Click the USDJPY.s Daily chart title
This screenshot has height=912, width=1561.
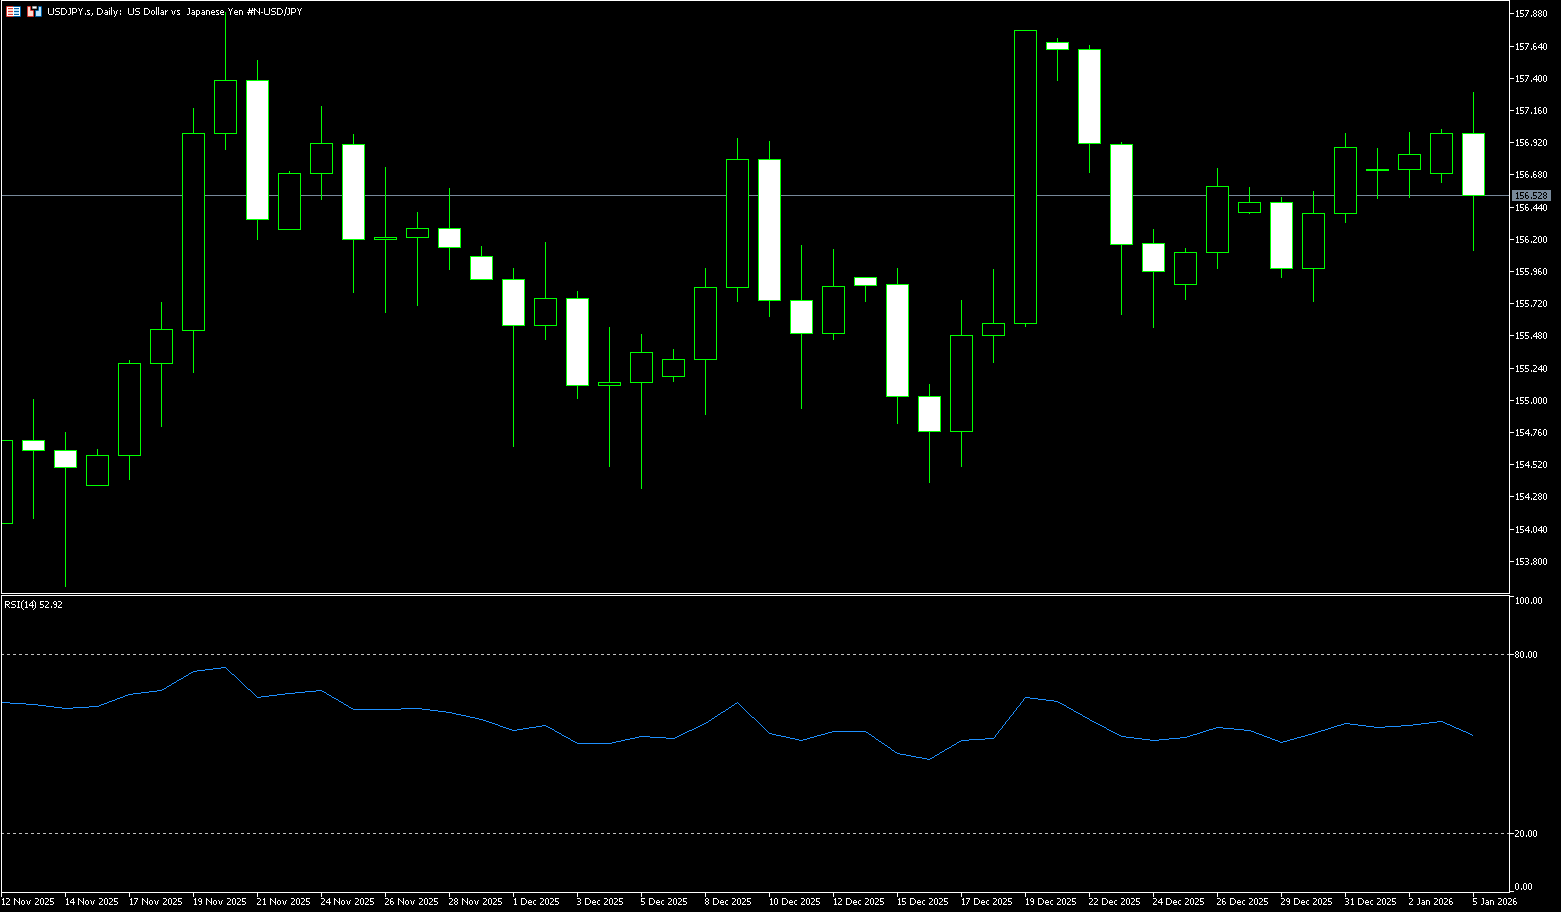tap(174, 11)
